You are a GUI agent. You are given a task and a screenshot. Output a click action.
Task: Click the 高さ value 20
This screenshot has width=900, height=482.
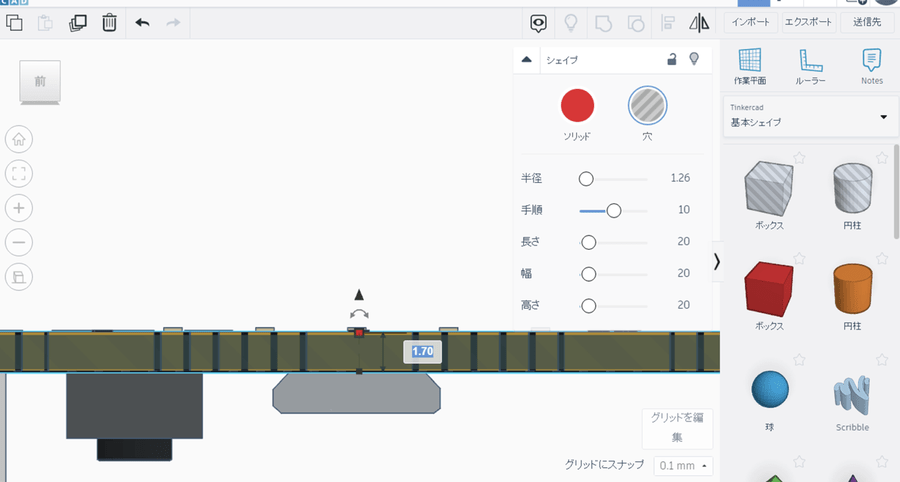(683, 305)
